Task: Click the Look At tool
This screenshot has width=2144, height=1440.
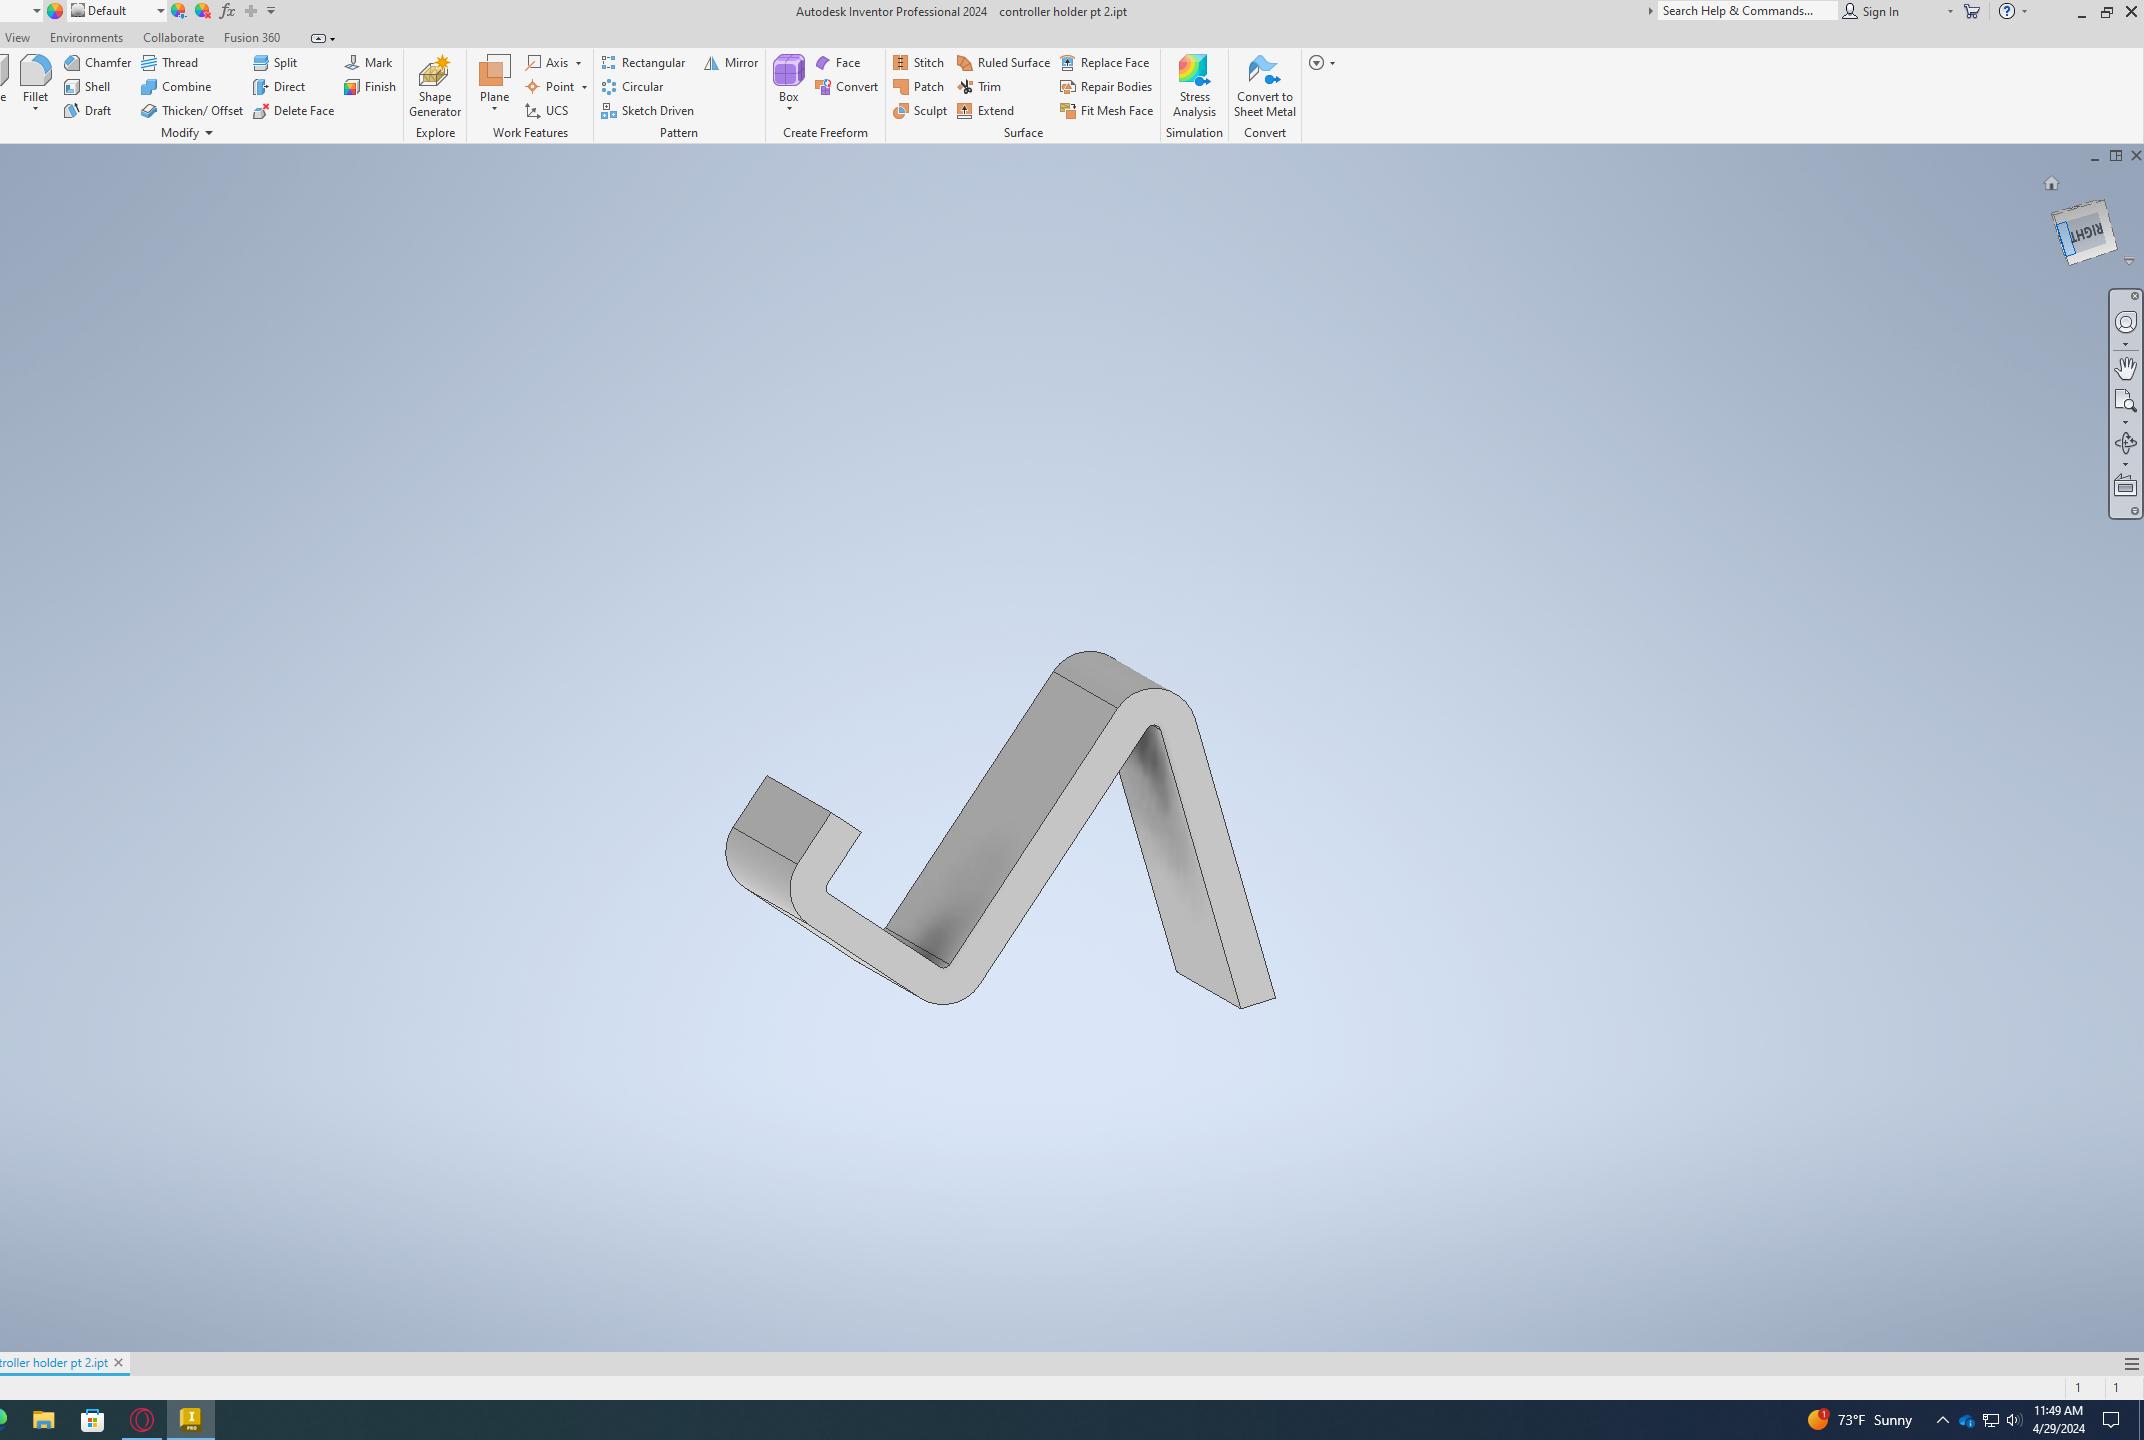Action: tap(2125, 487)
